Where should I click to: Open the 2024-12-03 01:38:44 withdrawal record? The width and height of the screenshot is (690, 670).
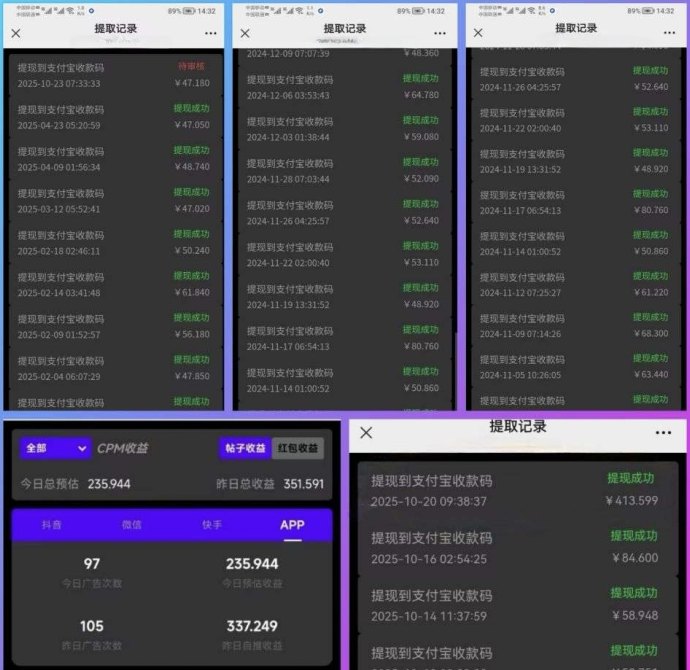[x=344, y=129]
